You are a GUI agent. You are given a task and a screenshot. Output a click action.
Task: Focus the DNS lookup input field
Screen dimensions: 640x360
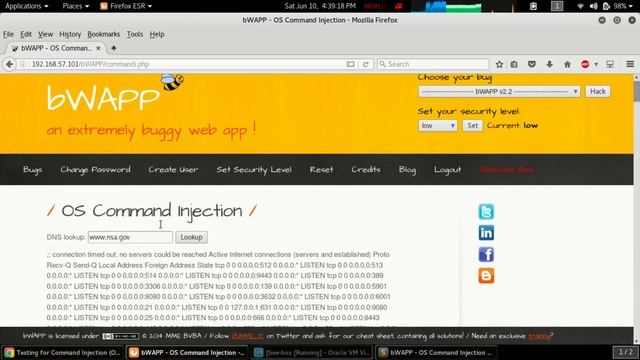(x=130, y=237)
